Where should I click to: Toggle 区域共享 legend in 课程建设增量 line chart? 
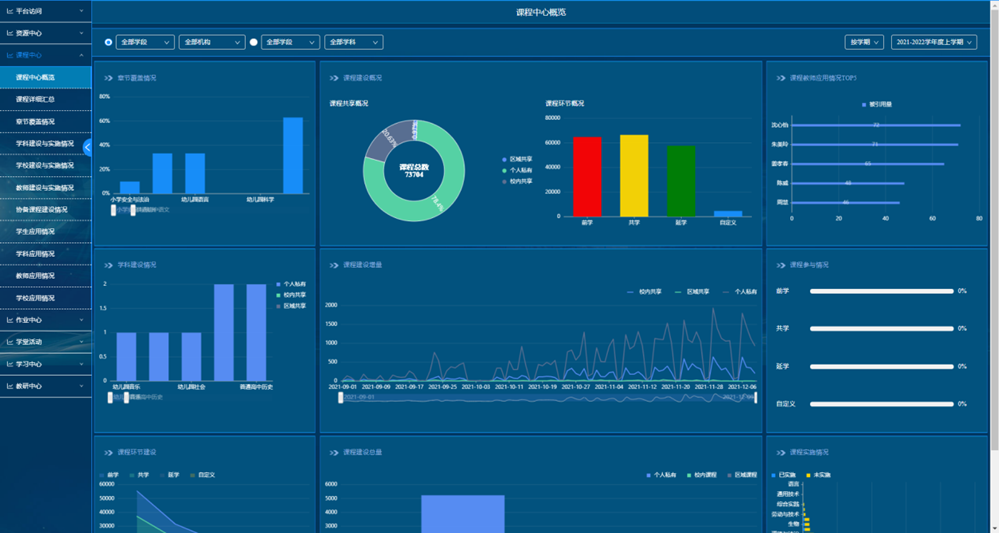(693, 292)
